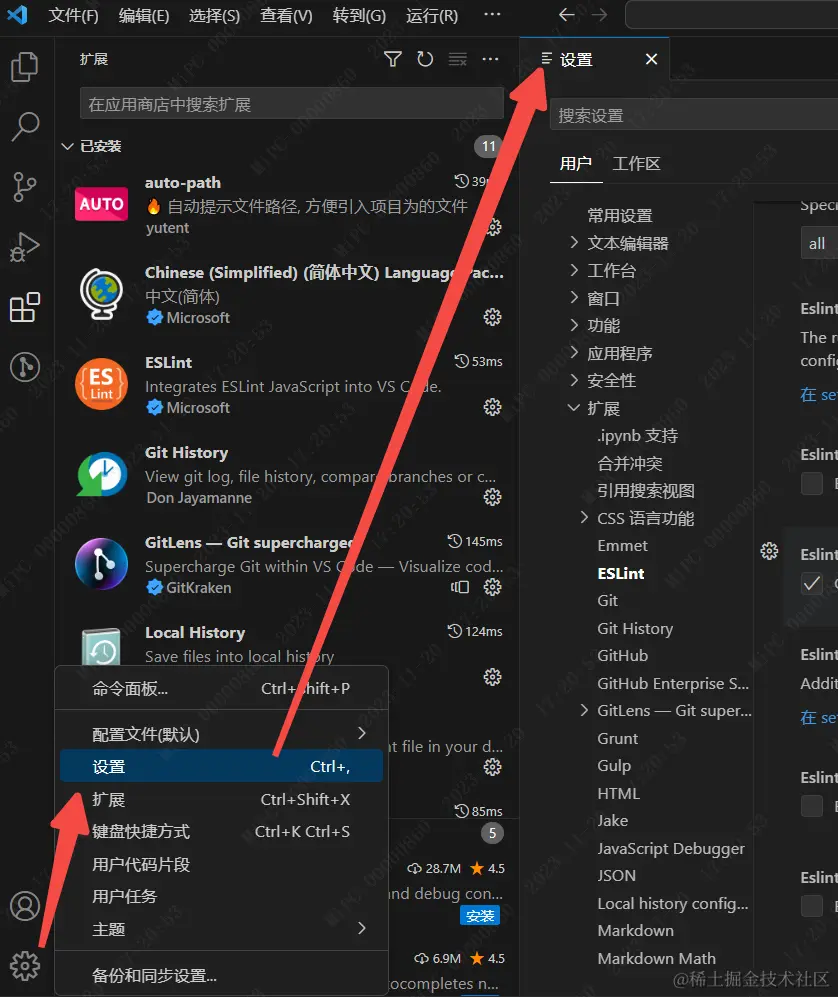Open the Extensions view icon
This screenshot has width=838, height=997.
[x=25, y=308]
